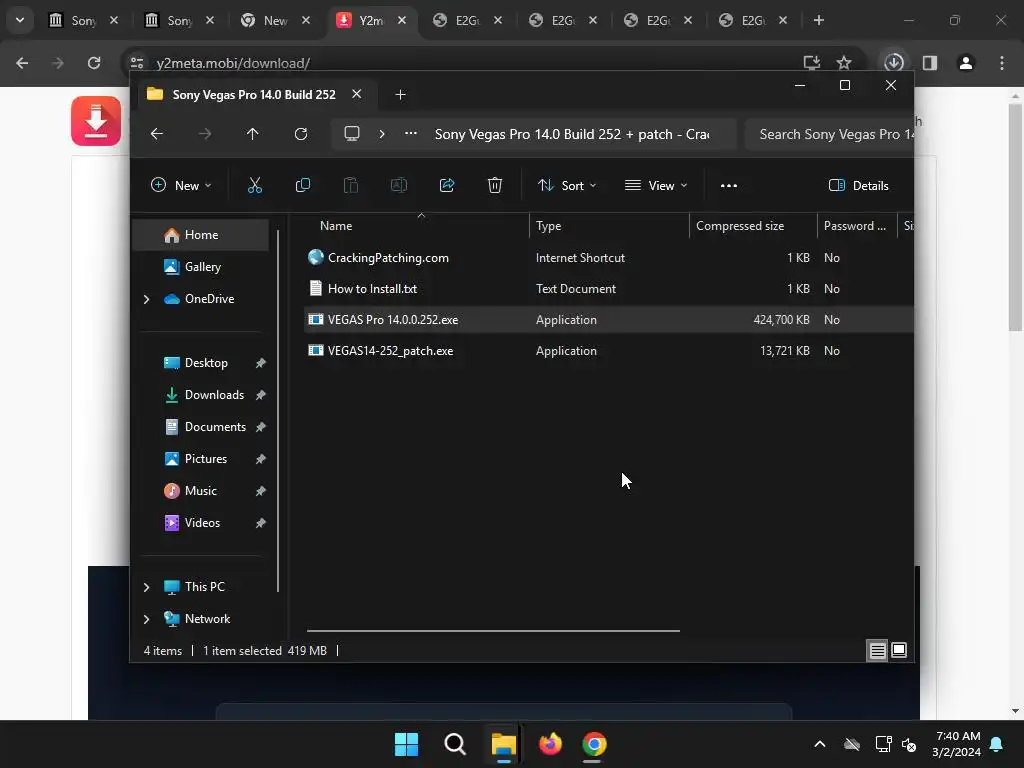Click the Paste clipboard icon

tap(351, 185)
